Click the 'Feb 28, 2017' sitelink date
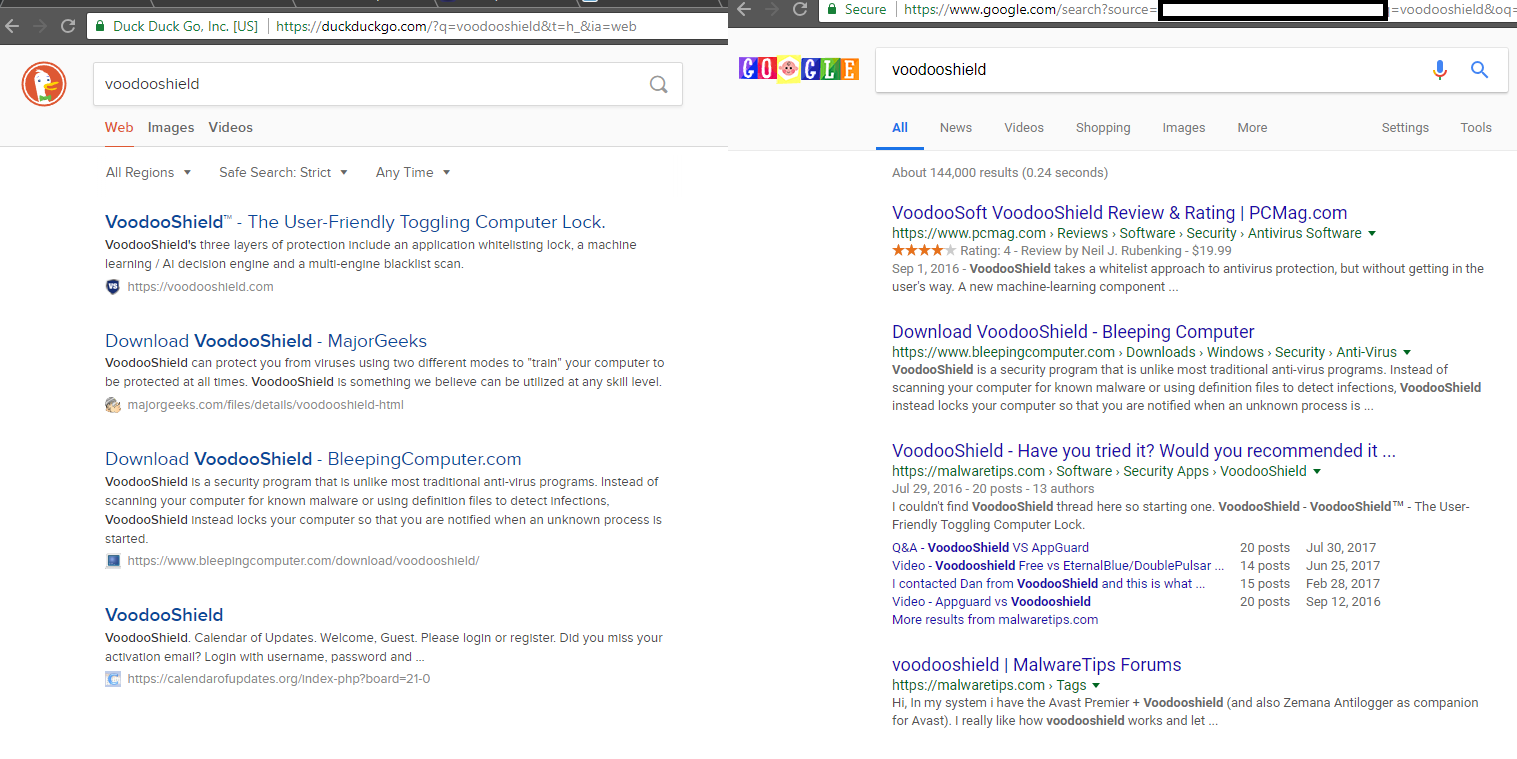The width and height of the screenshot is (1517, 759). [x=1343, y=584]
